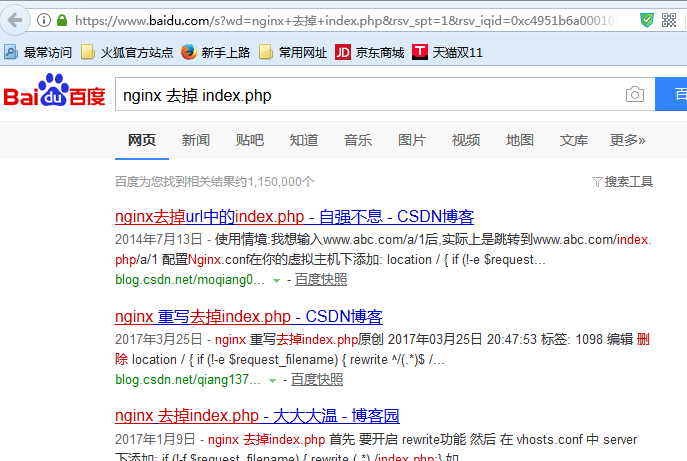Open image search camera icon
Viewport: 687px width, 461px height.
pyautogui.click(x=634, y=94)
